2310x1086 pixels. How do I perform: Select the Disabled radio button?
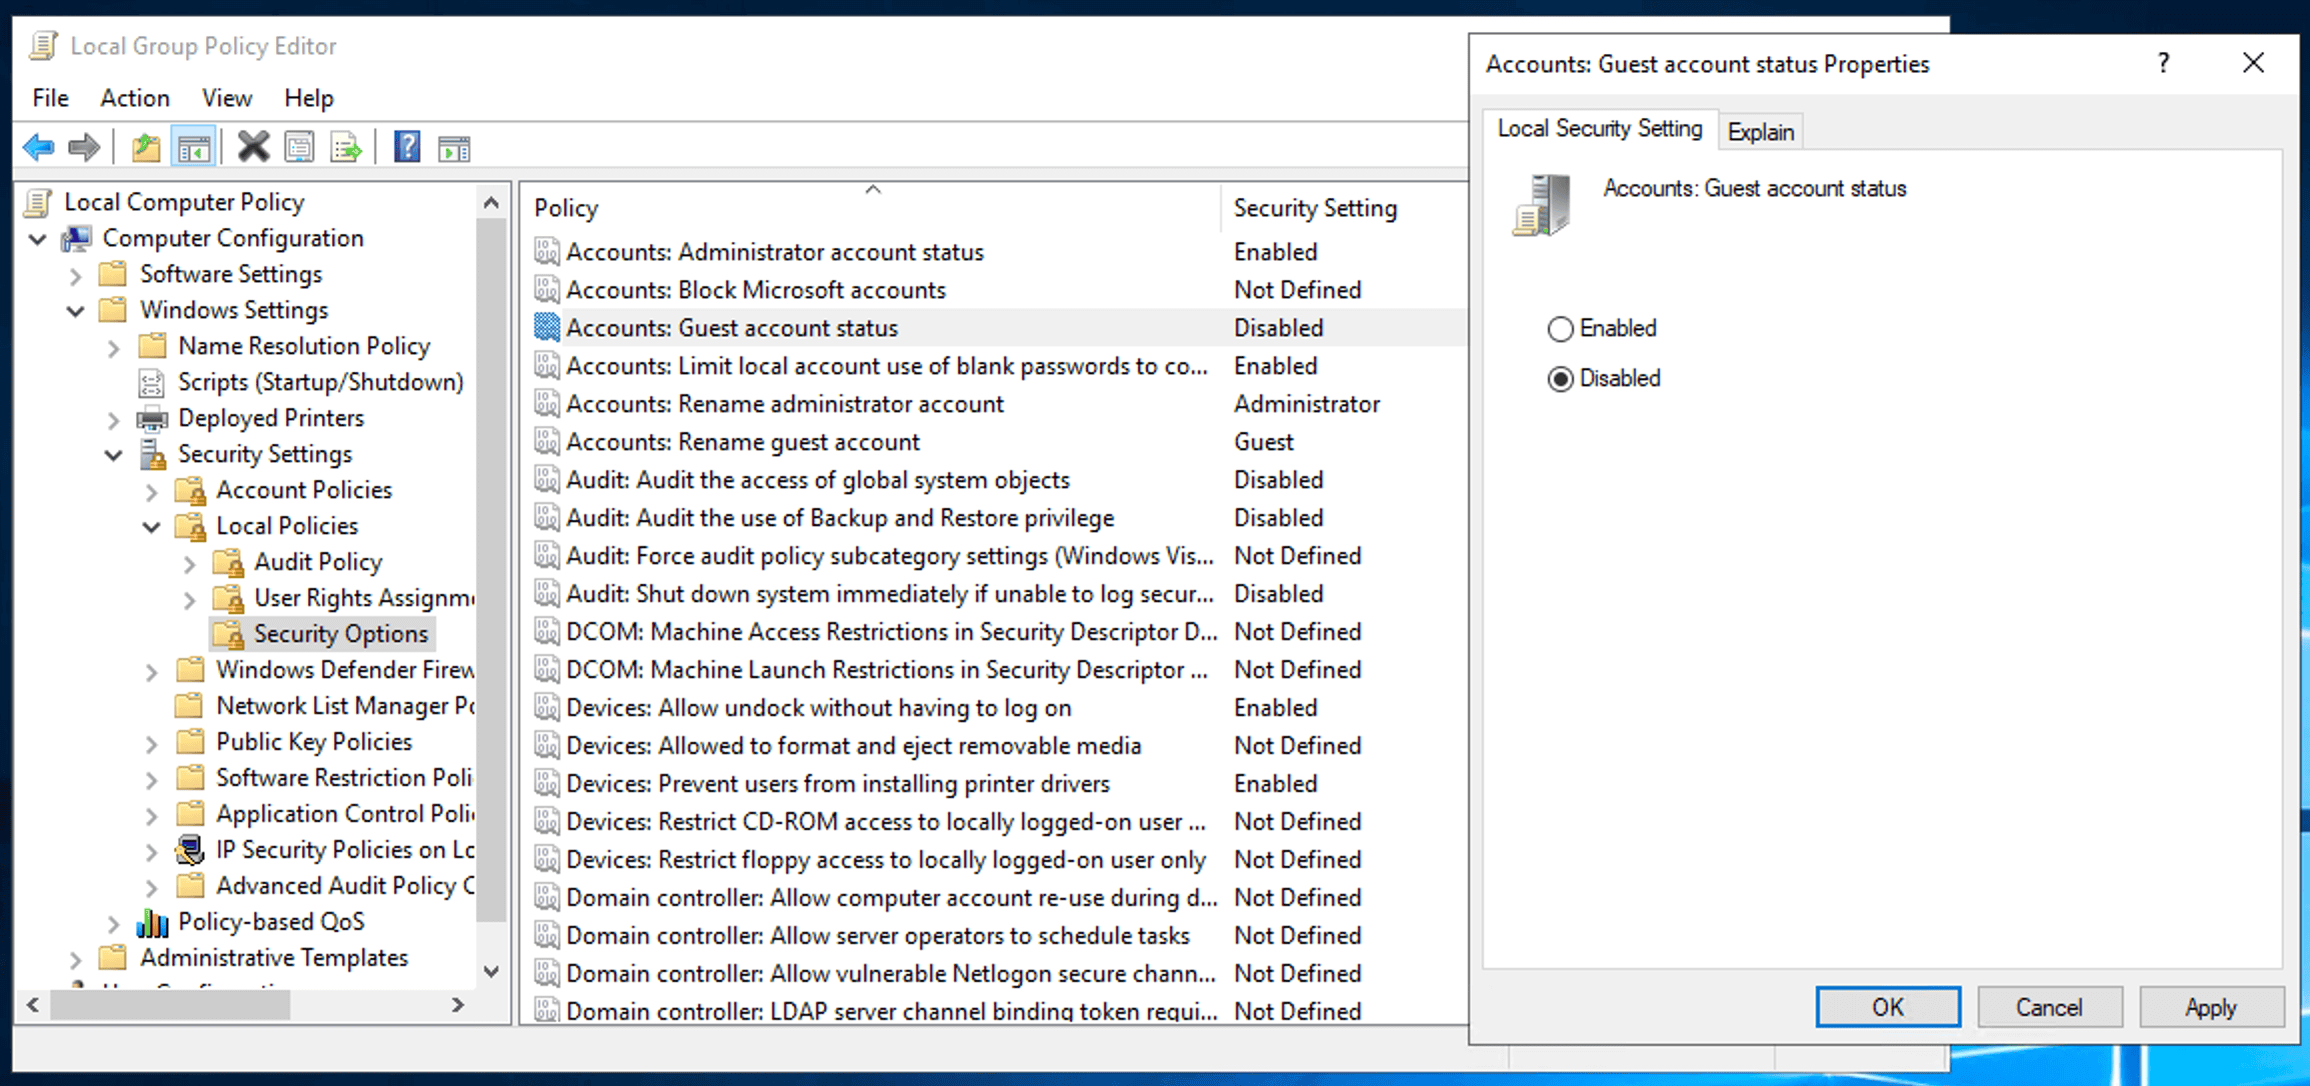coord(1560,378)
